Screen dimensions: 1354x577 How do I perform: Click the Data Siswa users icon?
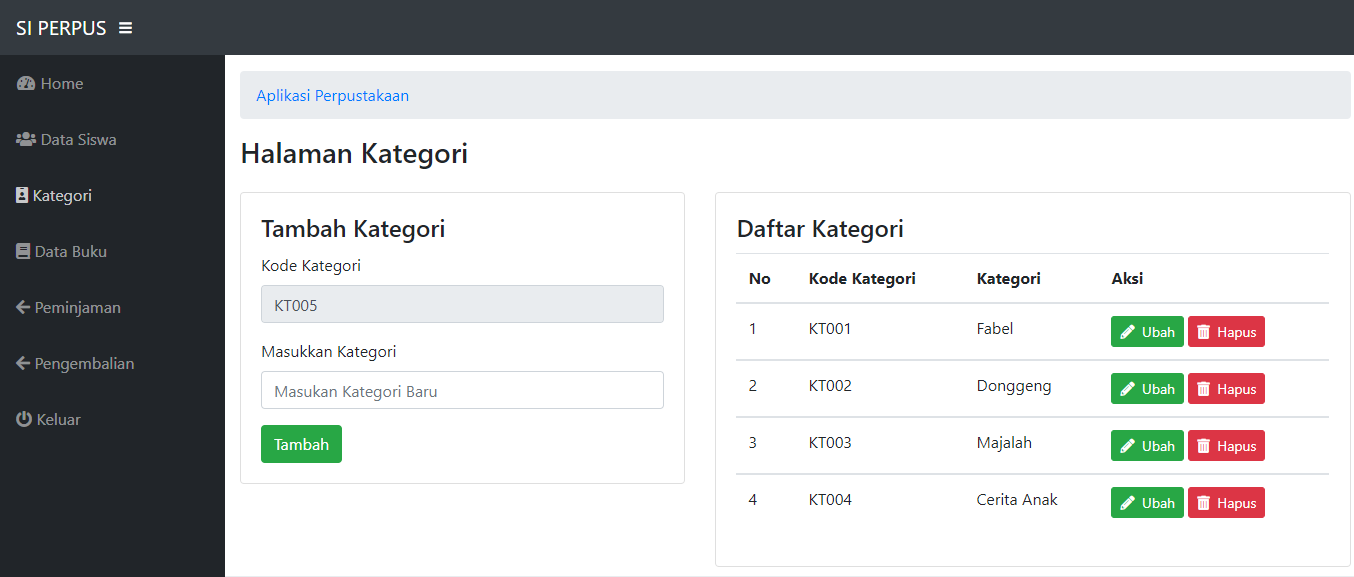26,140
